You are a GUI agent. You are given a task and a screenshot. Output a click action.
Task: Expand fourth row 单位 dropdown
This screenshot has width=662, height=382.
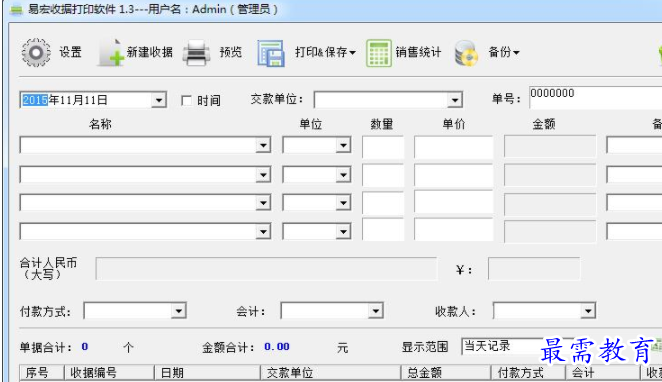(x=343, y=232)
